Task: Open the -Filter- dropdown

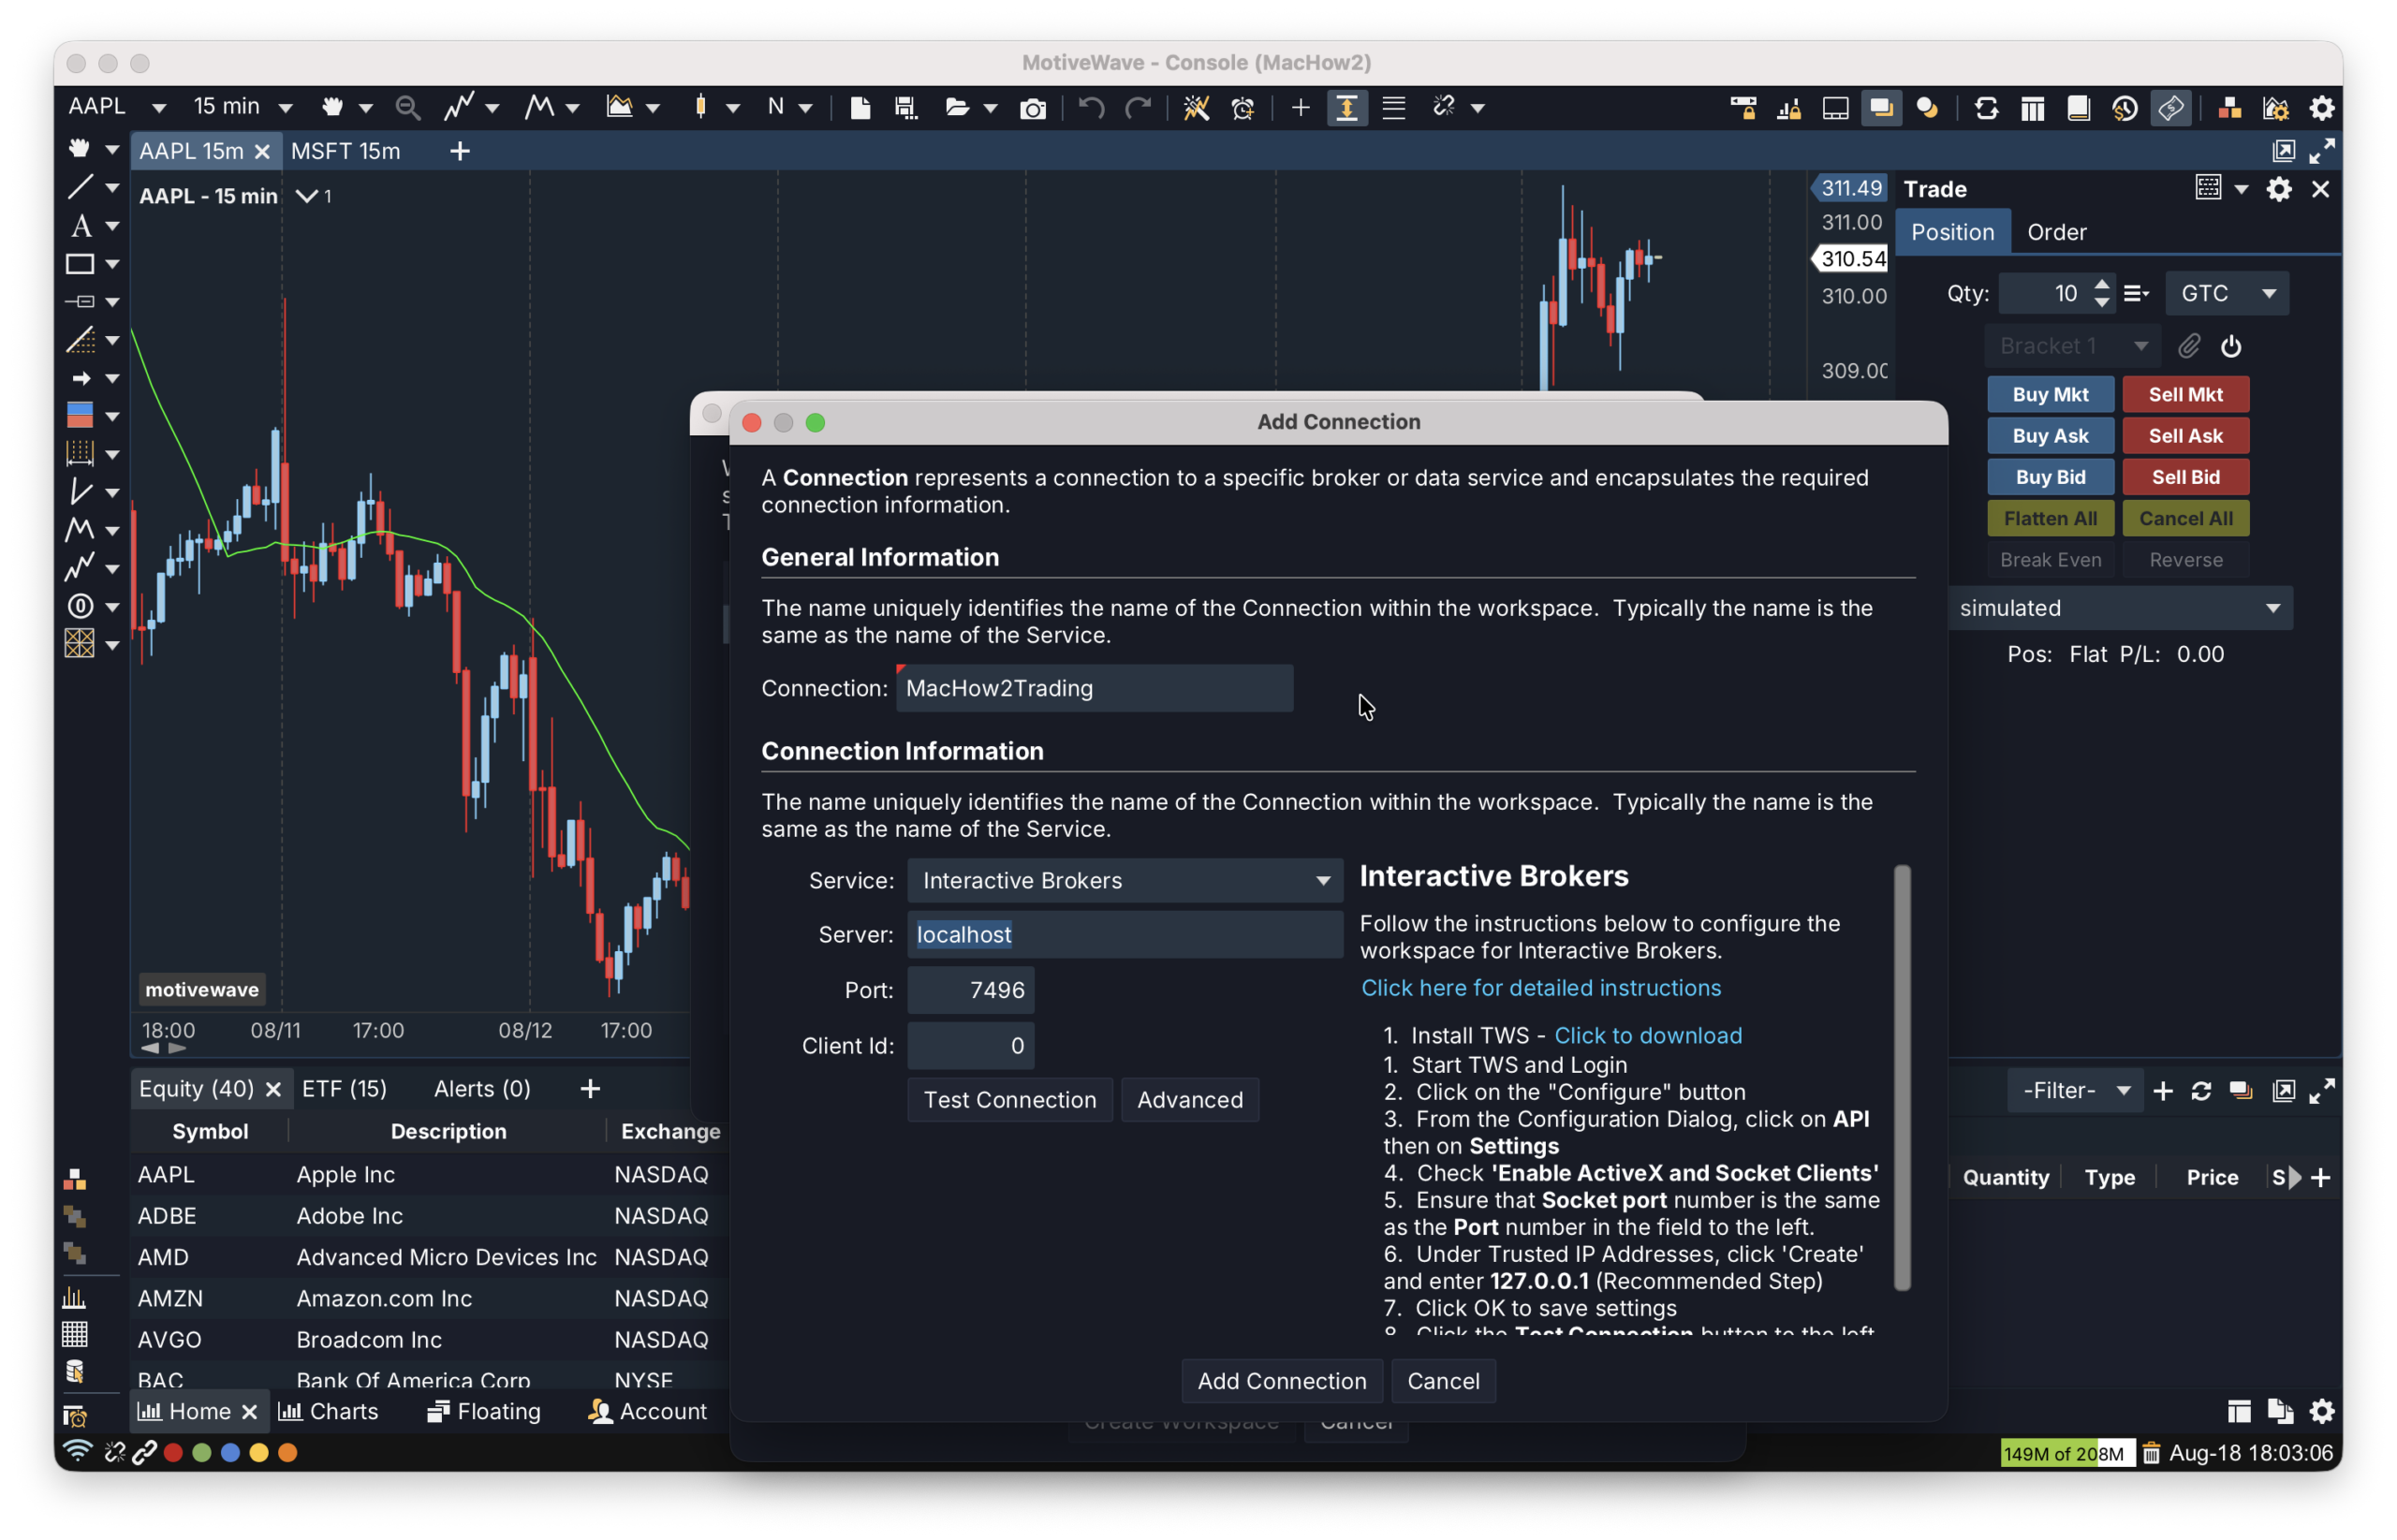Action: (x=2074, y=1090)
